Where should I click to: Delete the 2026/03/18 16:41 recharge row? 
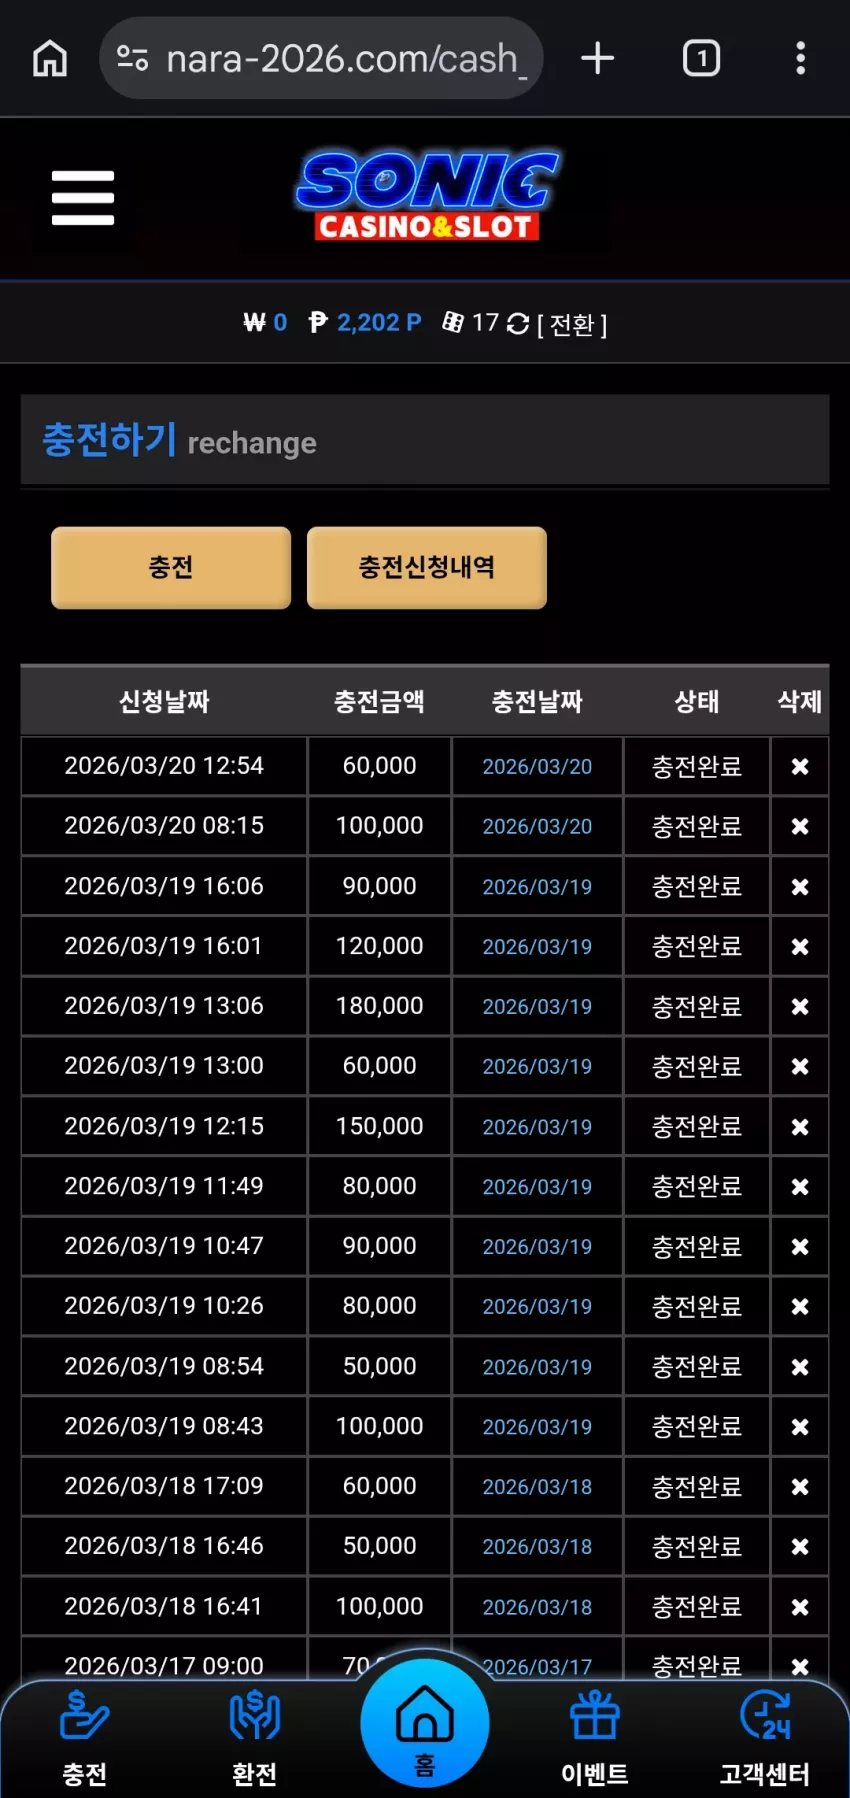800,1606
